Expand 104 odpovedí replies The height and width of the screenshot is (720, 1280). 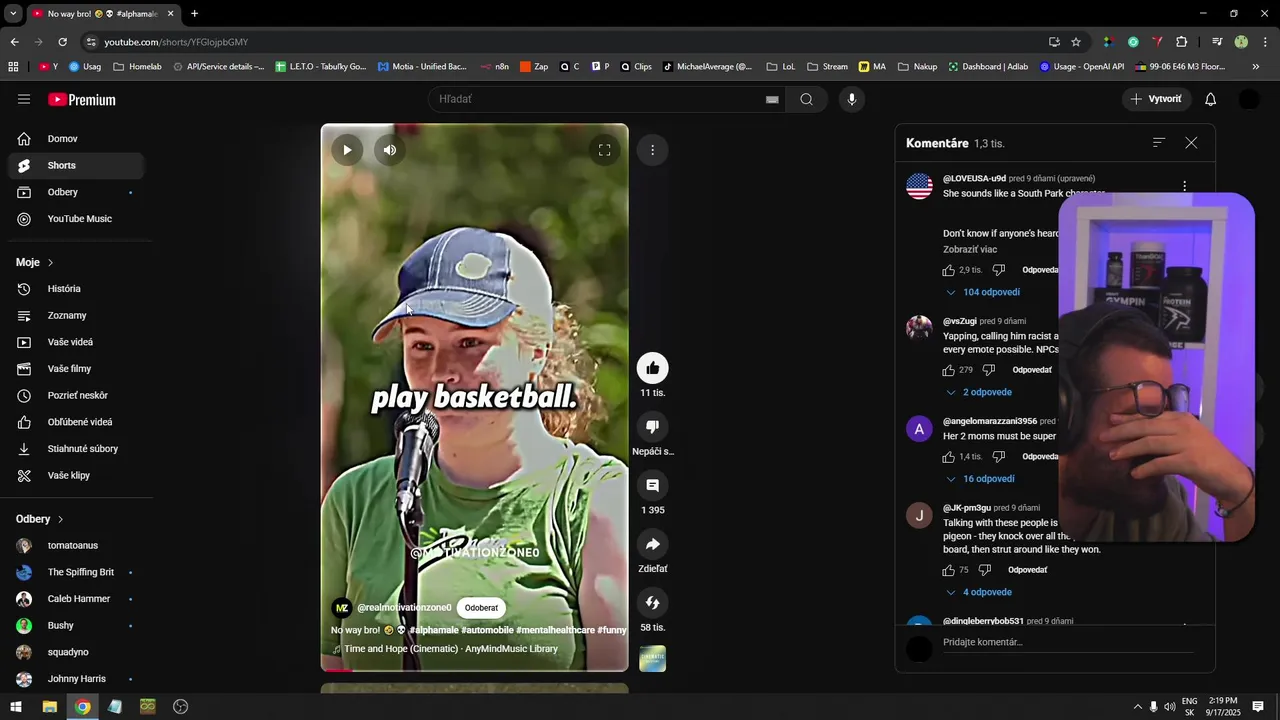click(x=983, y=292)
